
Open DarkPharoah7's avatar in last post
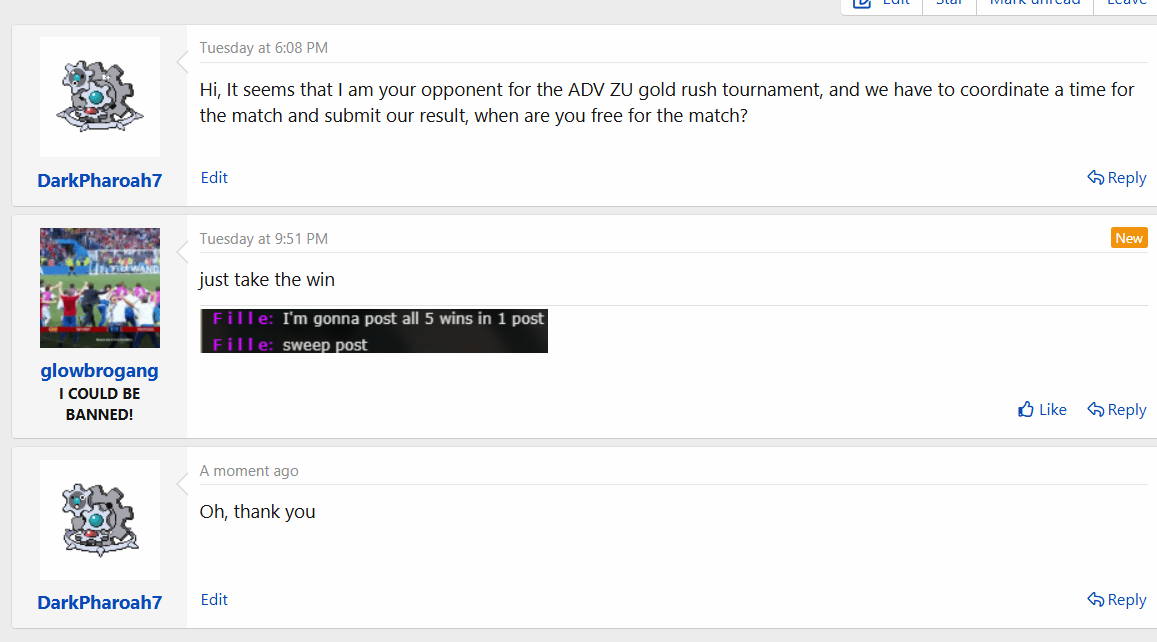(99, 520)
